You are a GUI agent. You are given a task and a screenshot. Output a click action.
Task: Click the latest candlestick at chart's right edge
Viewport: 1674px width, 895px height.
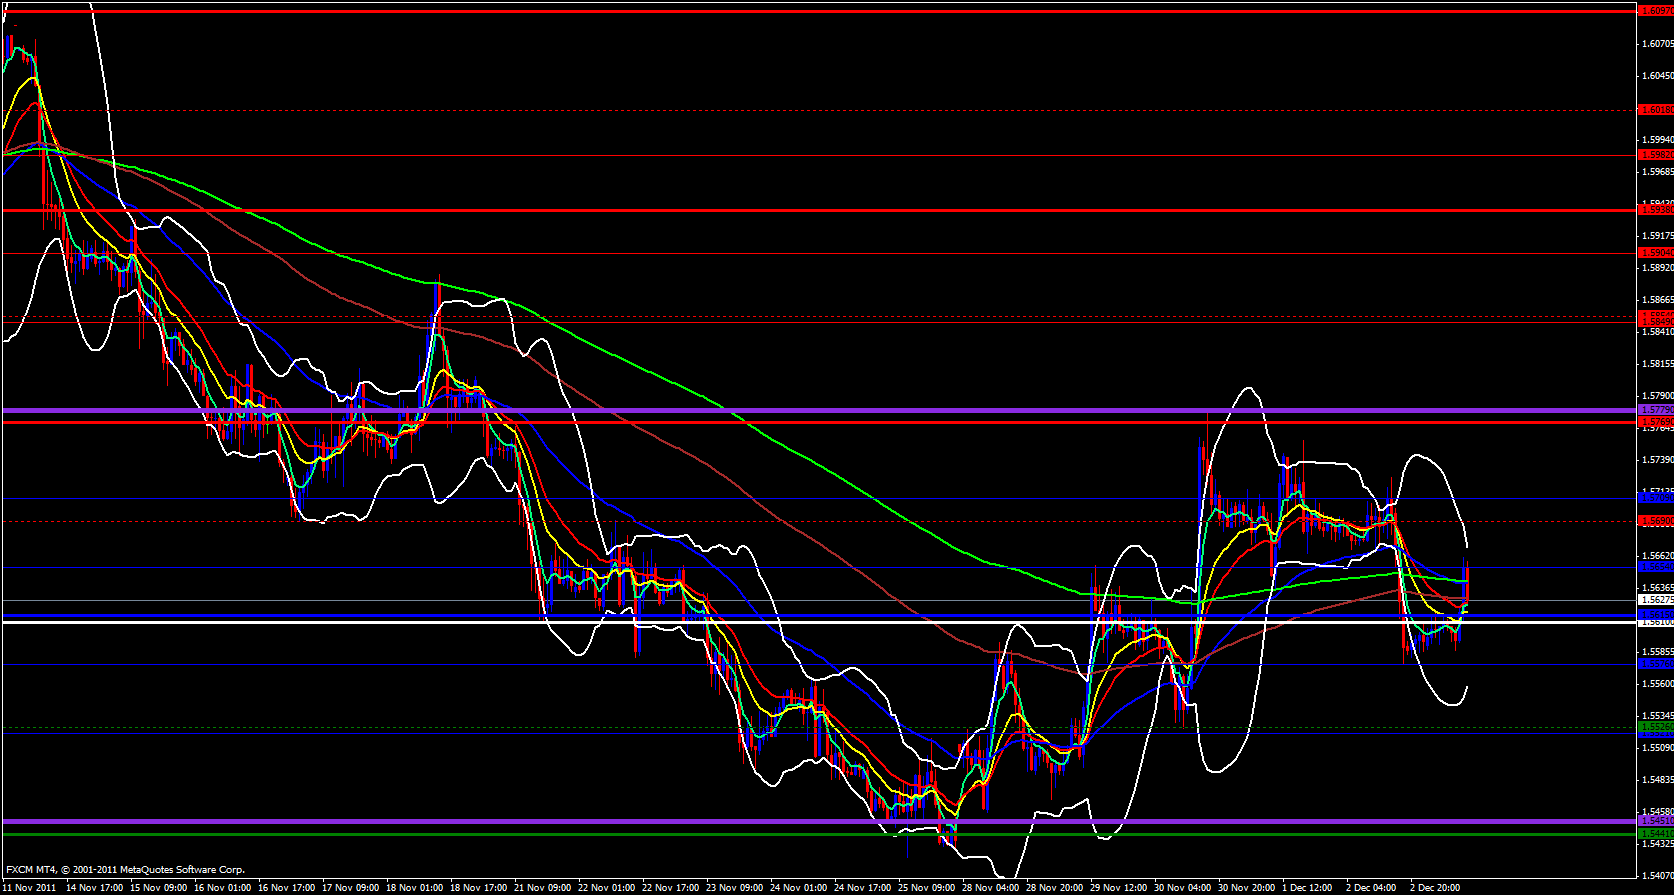click(x=1466, y=585)
